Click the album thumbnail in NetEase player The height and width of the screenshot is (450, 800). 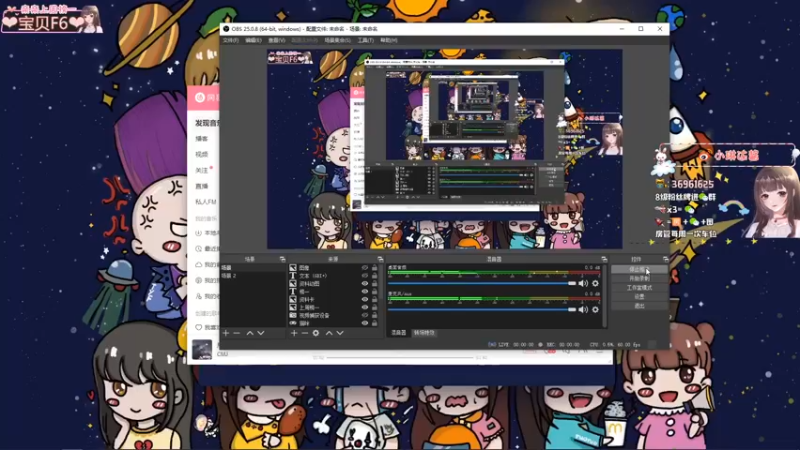tap(202, 349)
